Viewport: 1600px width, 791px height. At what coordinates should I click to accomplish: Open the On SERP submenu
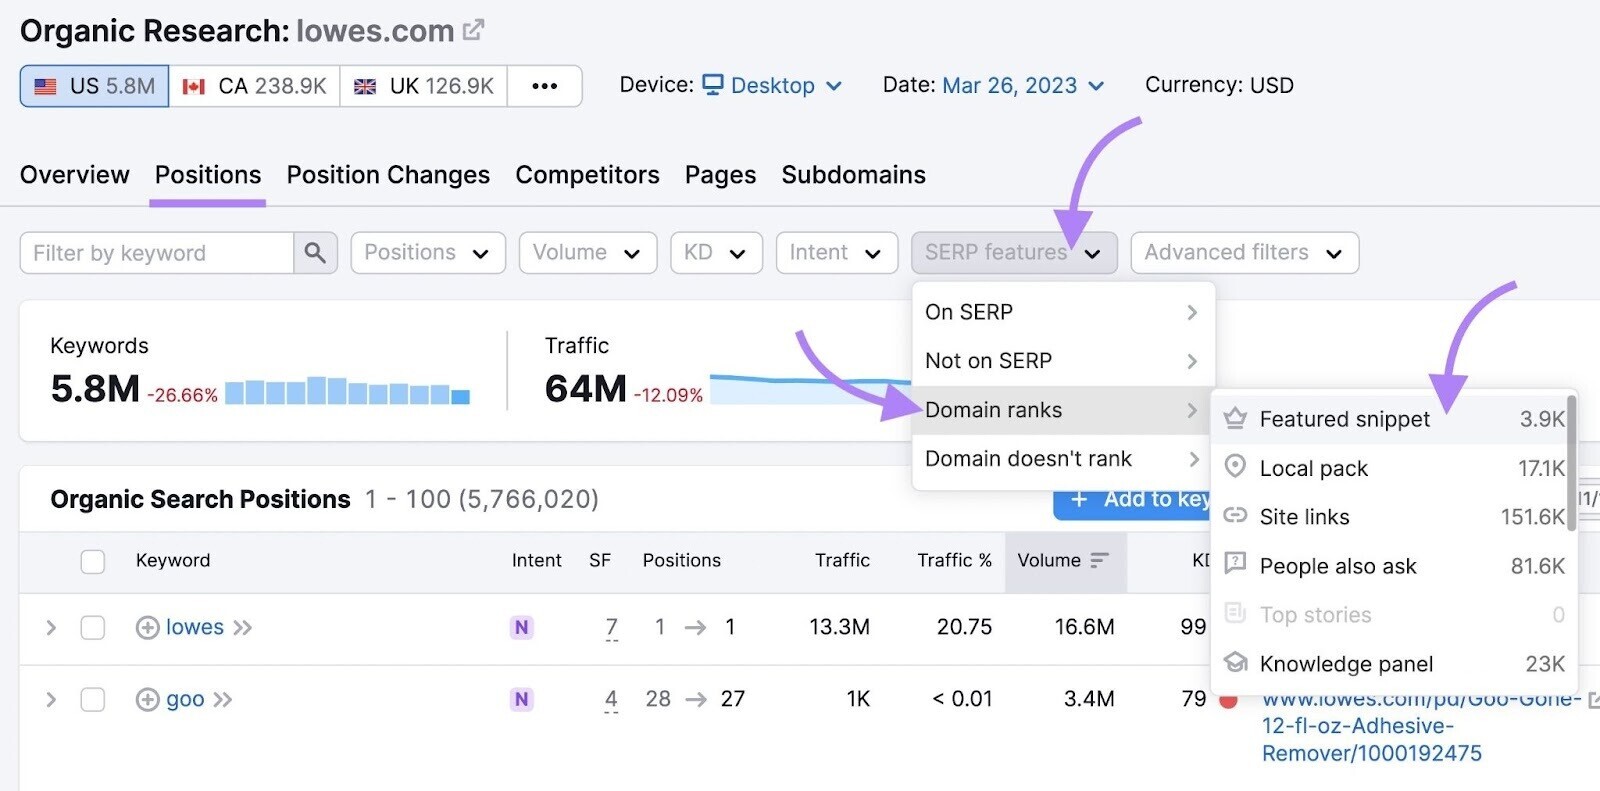(x=1063, y=312)
